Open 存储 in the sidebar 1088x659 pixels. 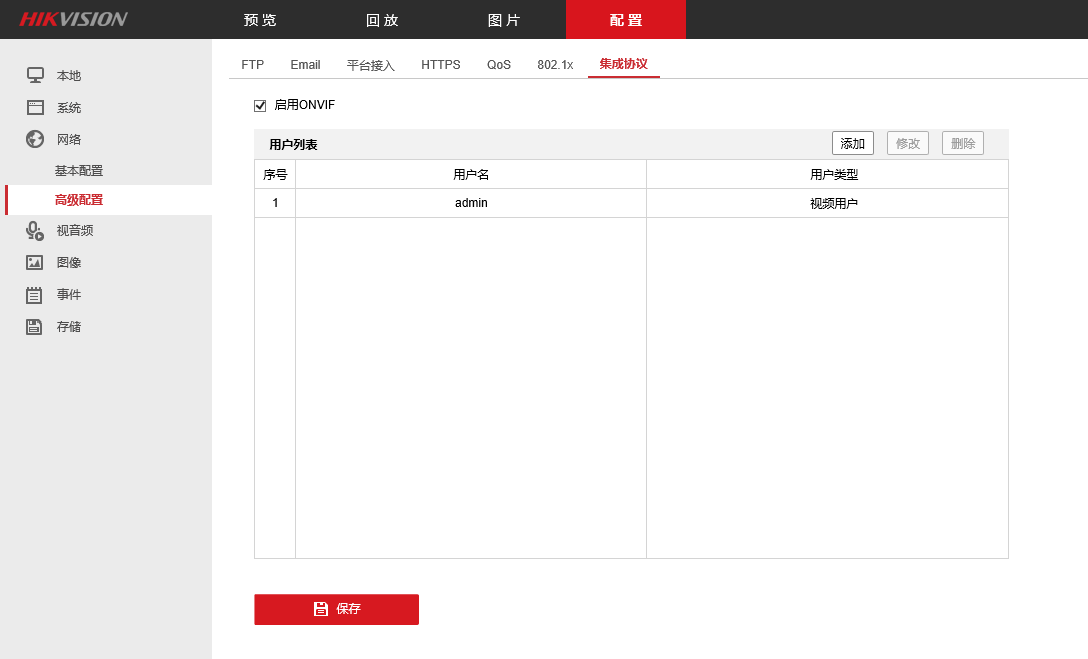click(x=69, y=327)
